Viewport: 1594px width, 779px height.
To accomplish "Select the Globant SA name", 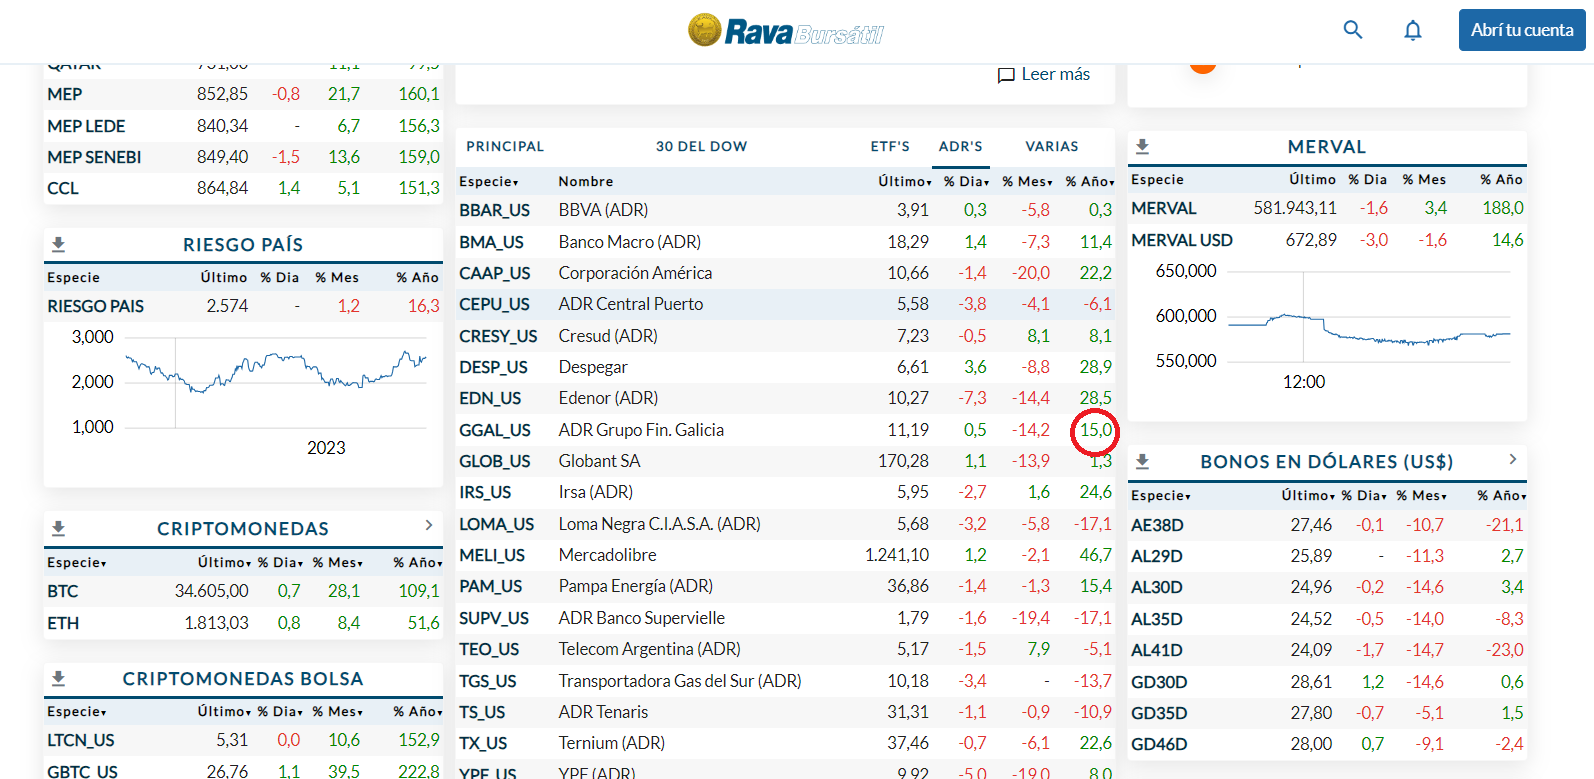I will coord(599,461).
